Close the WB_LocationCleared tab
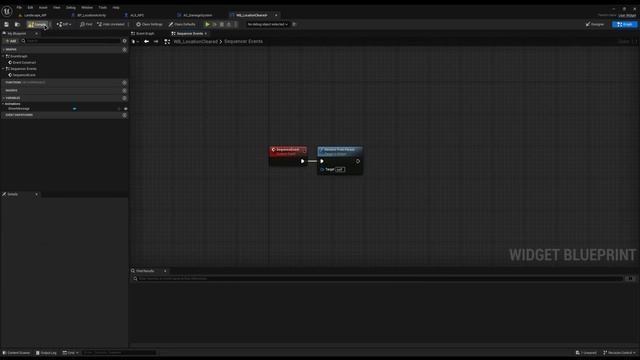 276,16
